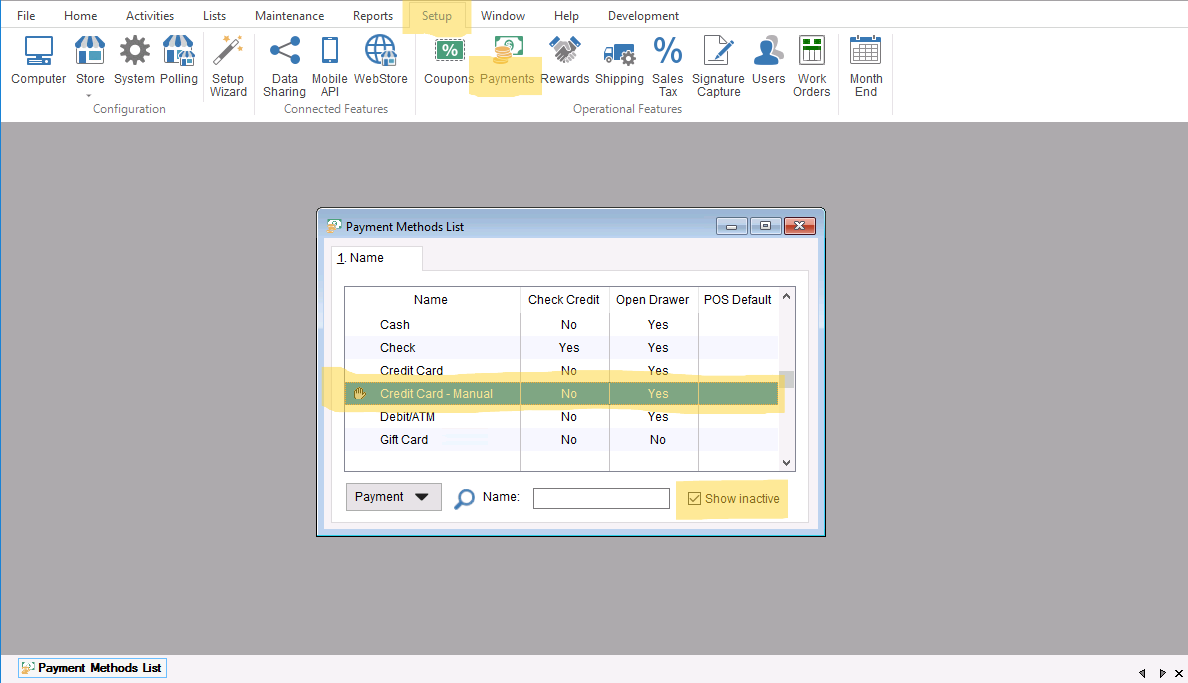Open Data Sharing settings

point(284,66)
